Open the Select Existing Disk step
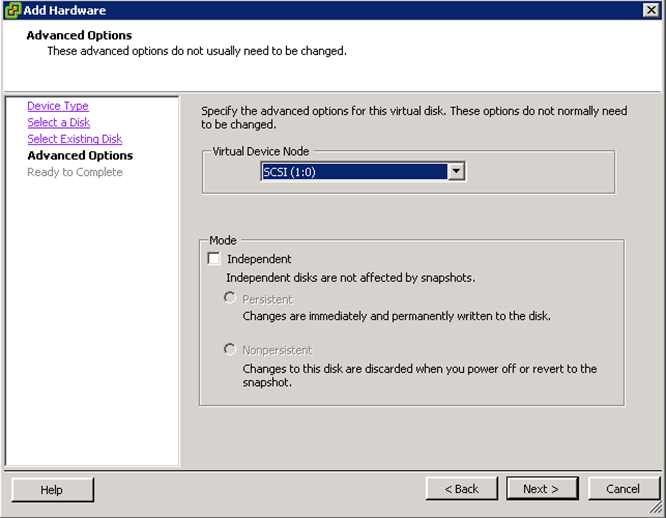This screenshot has width=666, height=518. (75, 139)
